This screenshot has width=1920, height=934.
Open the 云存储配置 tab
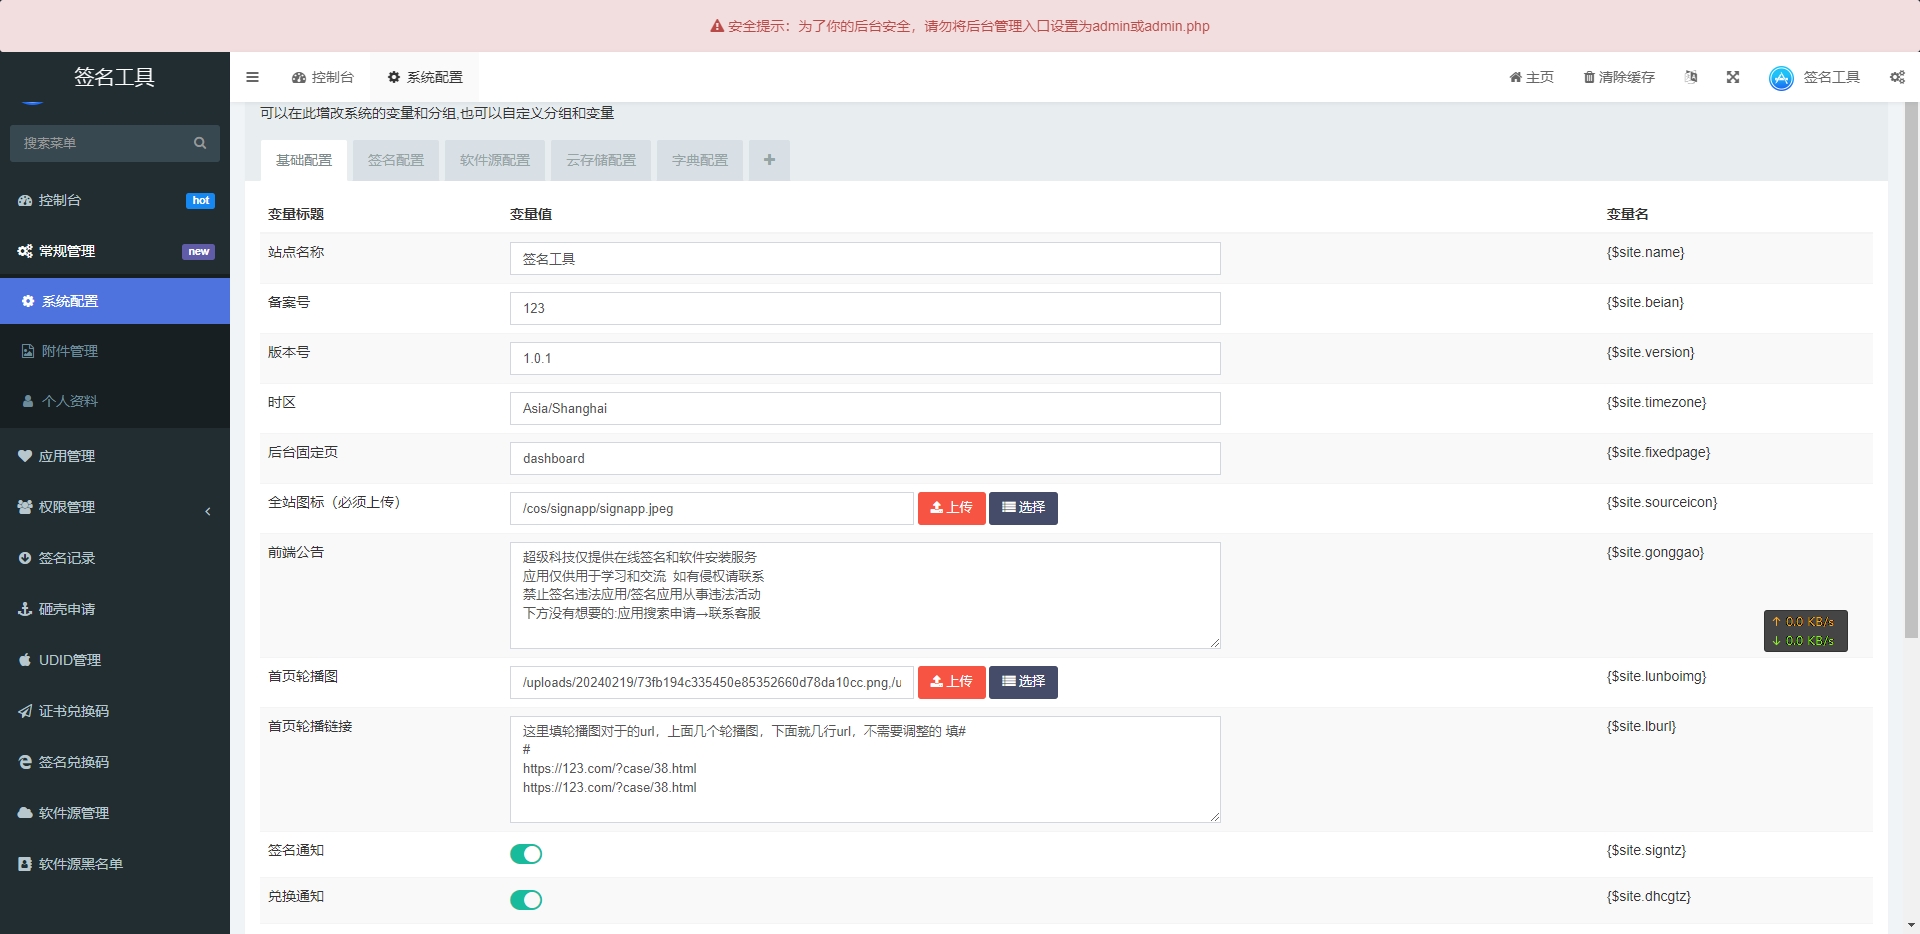point(601,160)
